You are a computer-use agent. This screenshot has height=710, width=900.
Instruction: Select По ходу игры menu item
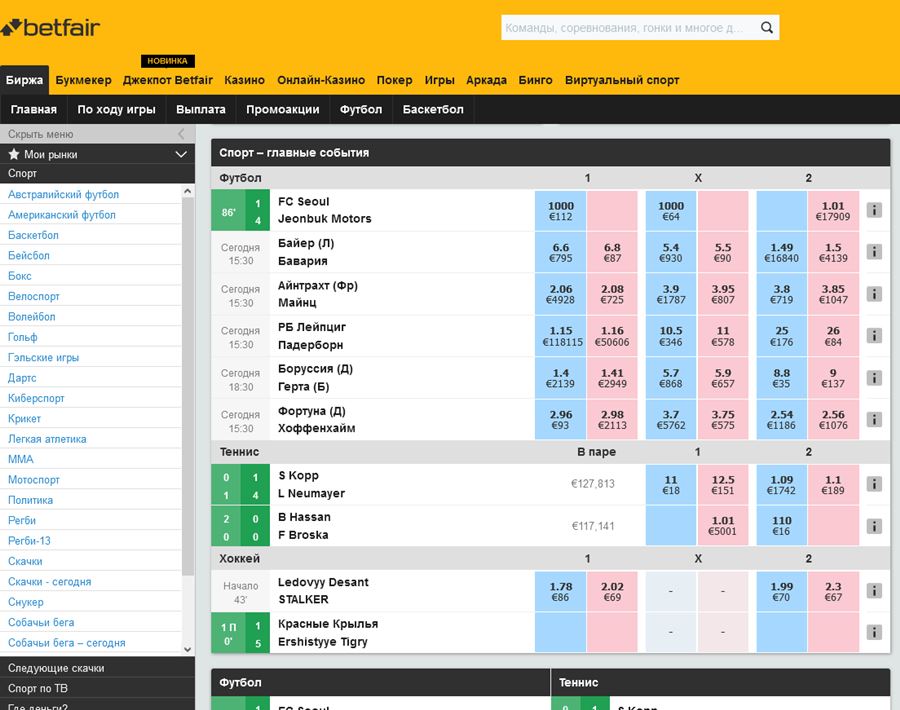pos(117,109)
